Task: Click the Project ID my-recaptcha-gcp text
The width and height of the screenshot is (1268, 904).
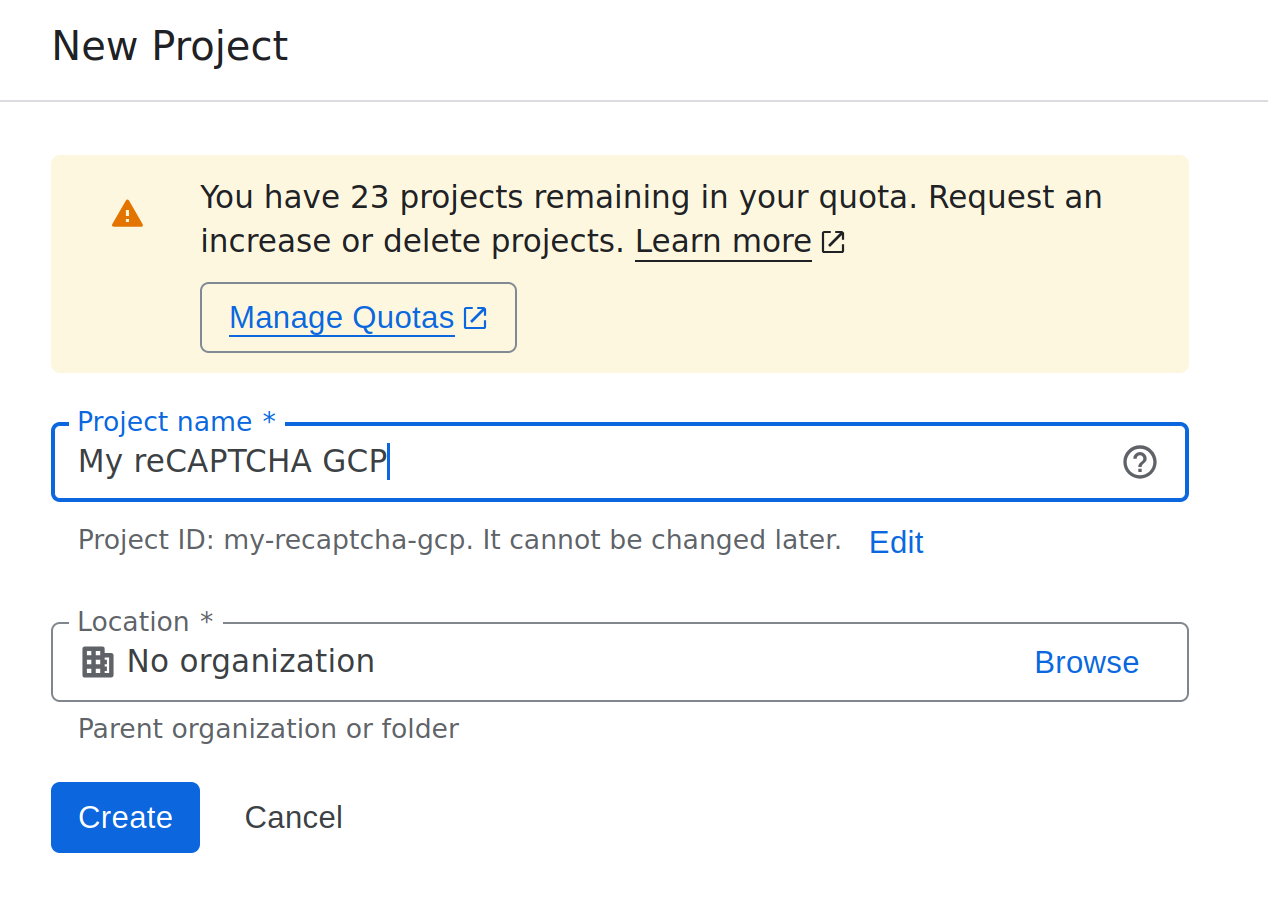Action: coord(345,540)
